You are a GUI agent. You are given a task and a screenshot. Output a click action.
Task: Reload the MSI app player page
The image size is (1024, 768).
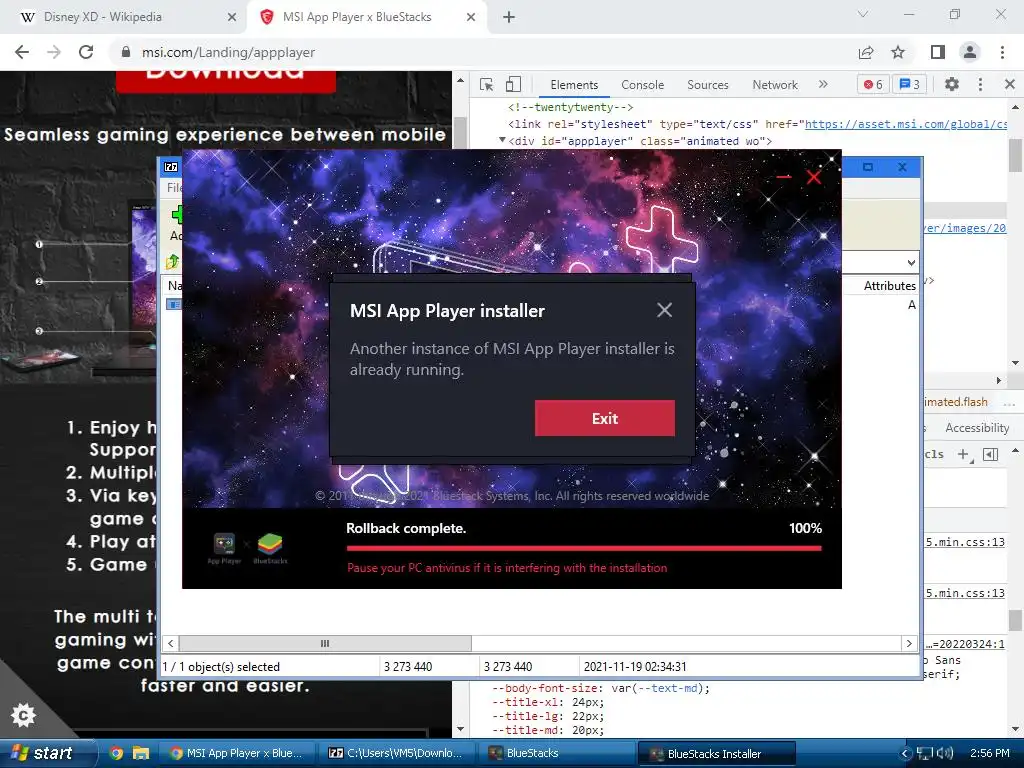pos(86,52)
